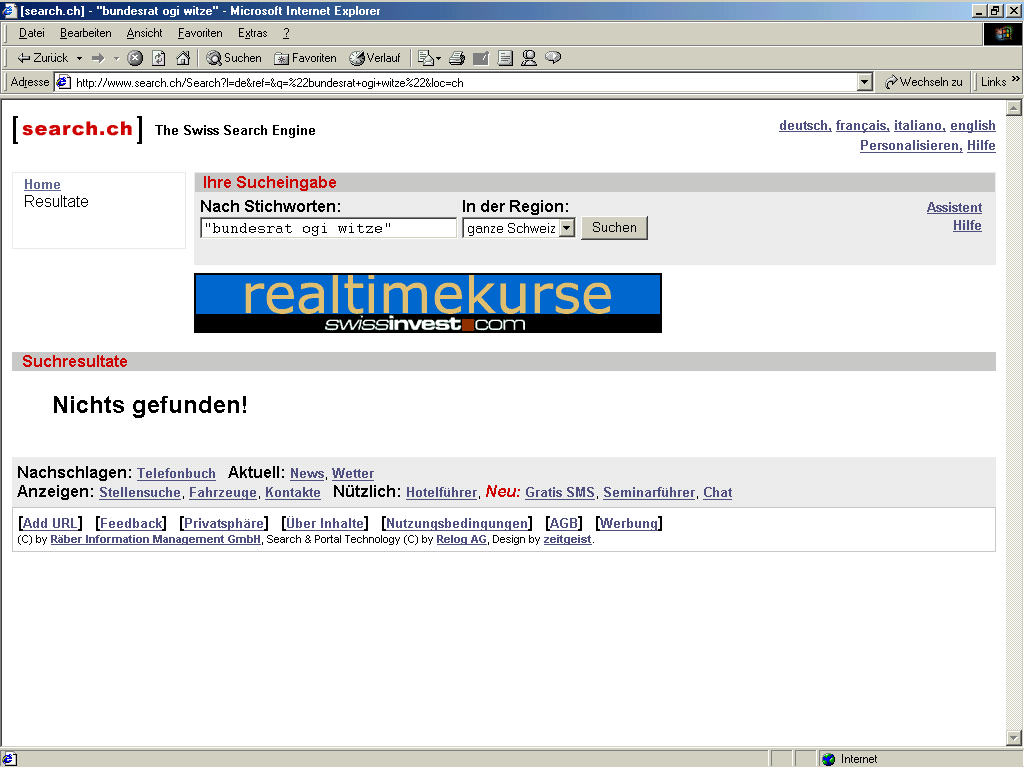Open the Stellensuche link
This screenshot has height=768, width=1024.
140,492
